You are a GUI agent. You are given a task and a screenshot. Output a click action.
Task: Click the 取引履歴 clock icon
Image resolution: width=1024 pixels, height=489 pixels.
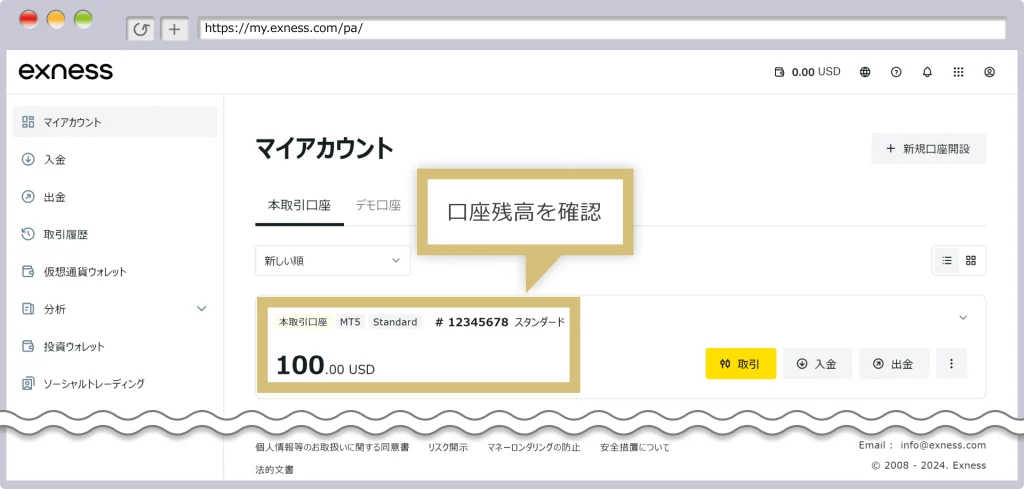point(27,234)
